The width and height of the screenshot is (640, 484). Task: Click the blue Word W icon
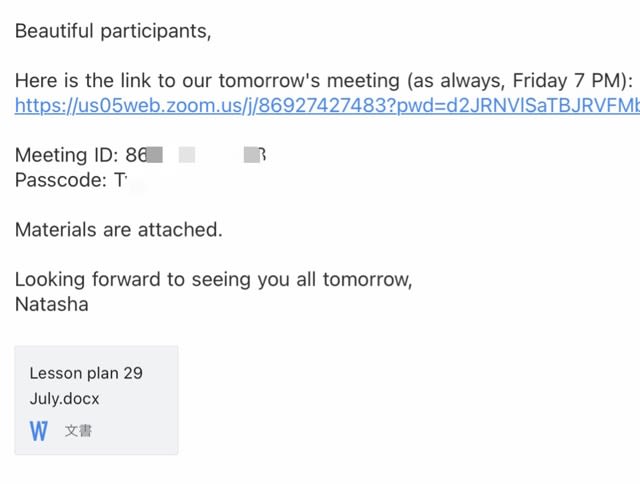tap(39, 431)
